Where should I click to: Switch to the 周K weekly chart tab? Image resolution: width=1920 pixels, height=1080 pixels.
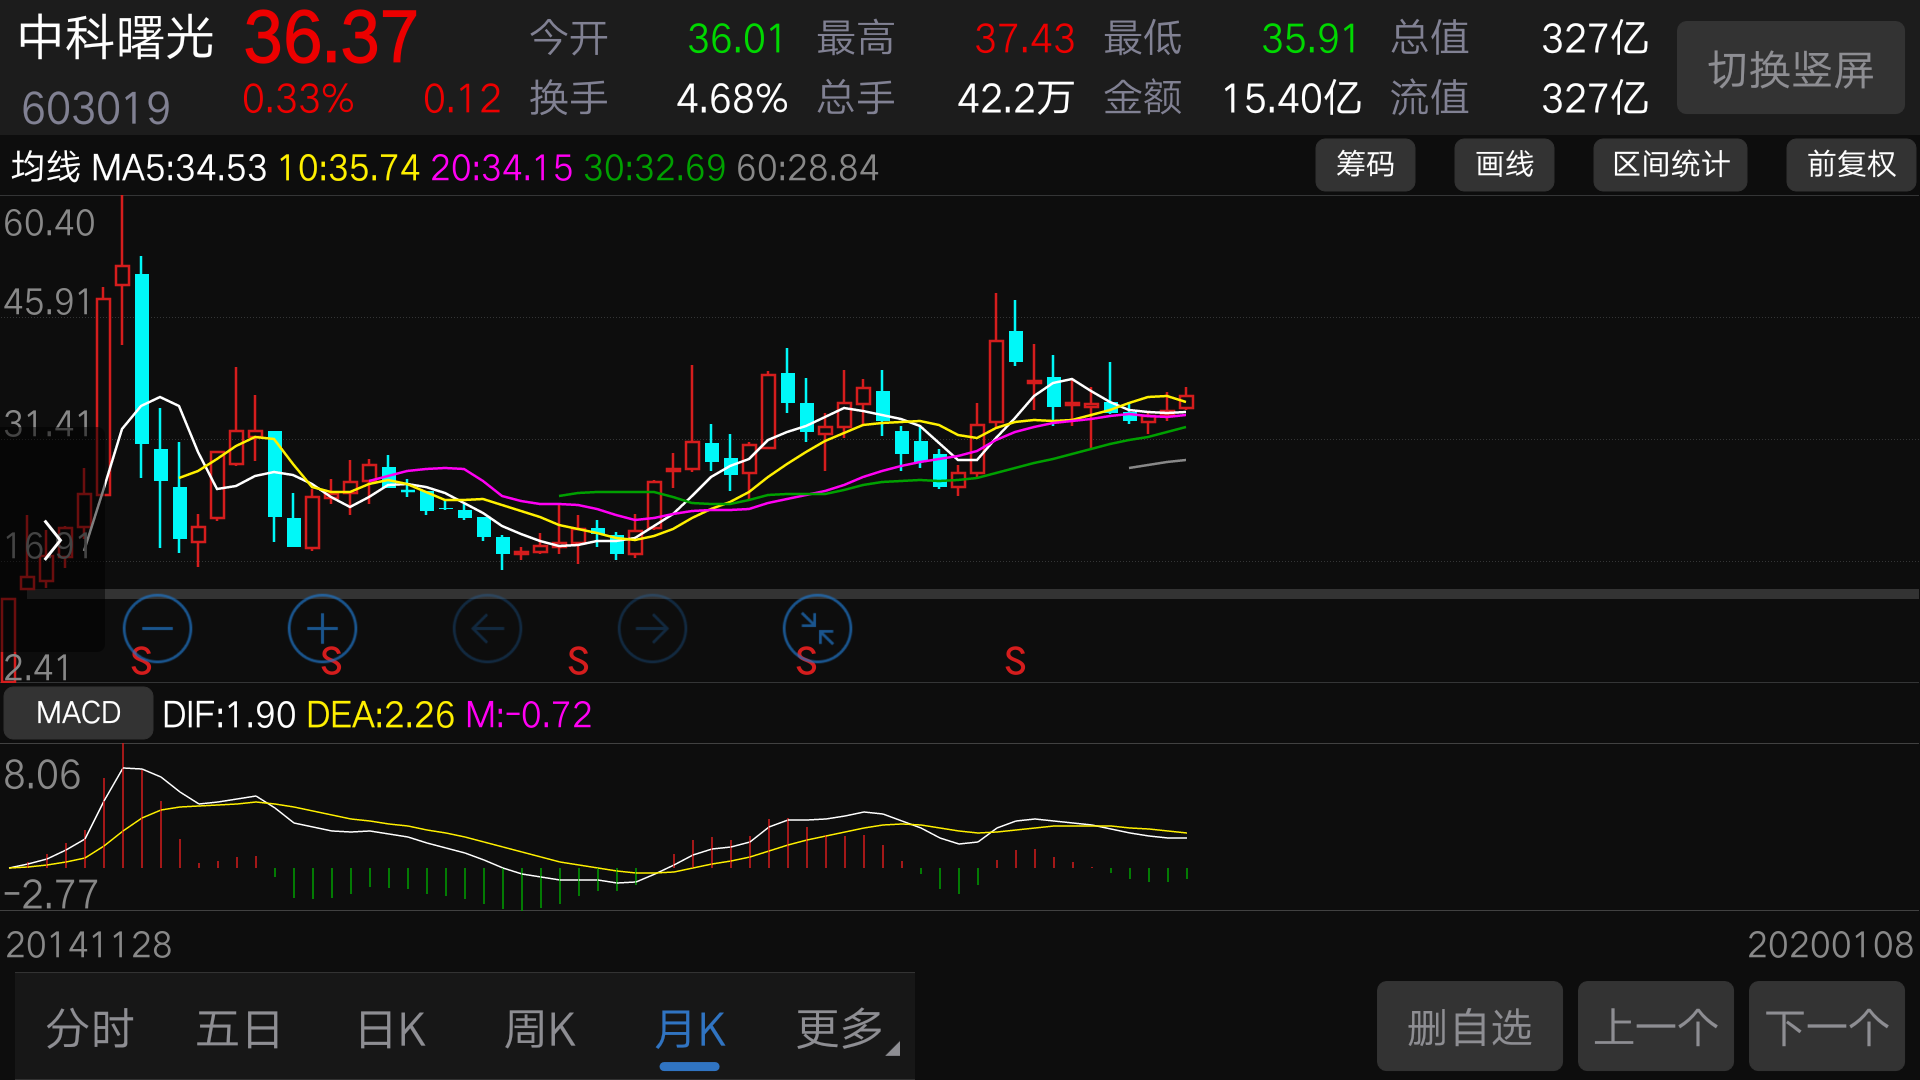[540, 1028]
